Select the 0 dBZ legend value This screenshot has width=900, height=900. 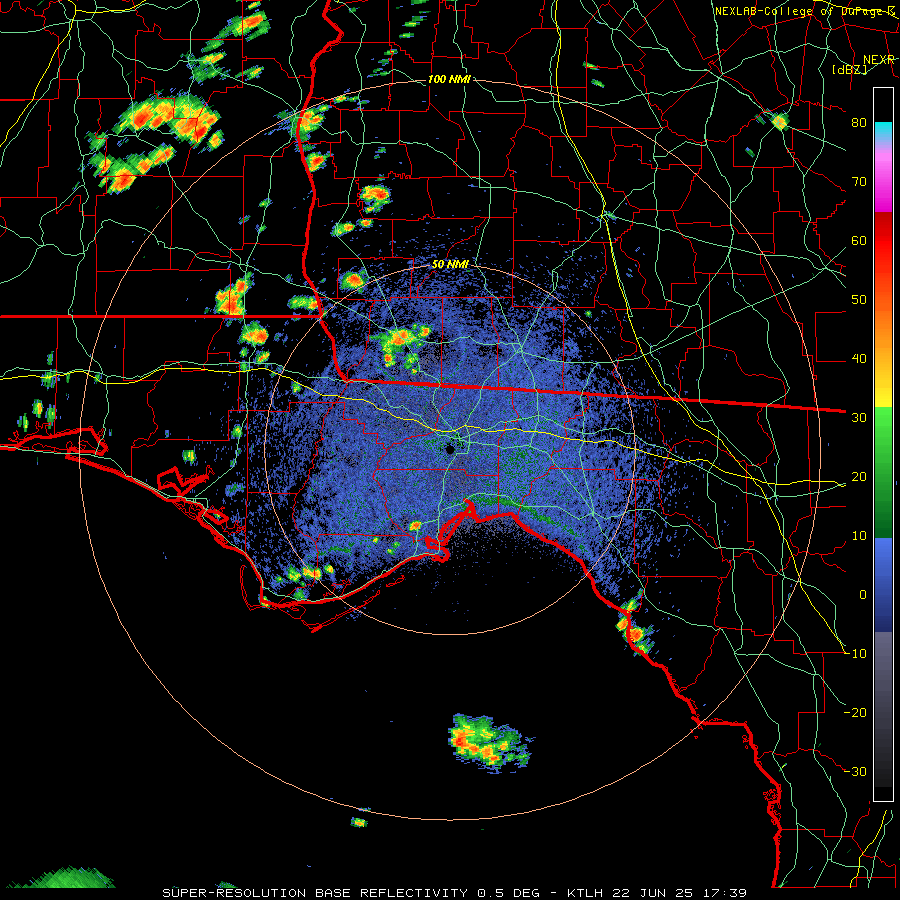[863, 595]
